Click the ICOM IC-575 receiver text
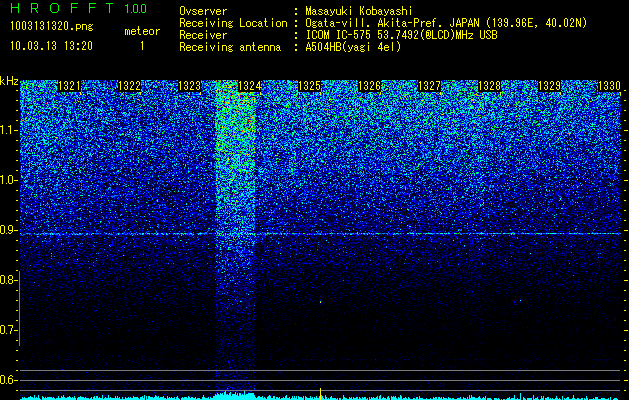The width and height of the screenshot is (629, 400). point(402,35)
